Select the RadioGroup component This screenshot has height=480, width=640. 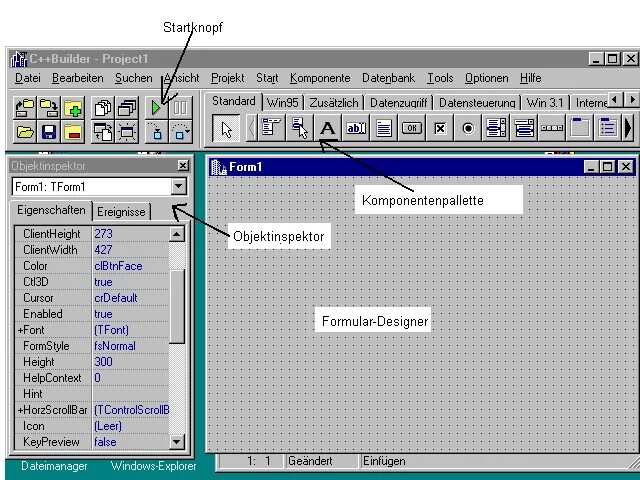607,129
